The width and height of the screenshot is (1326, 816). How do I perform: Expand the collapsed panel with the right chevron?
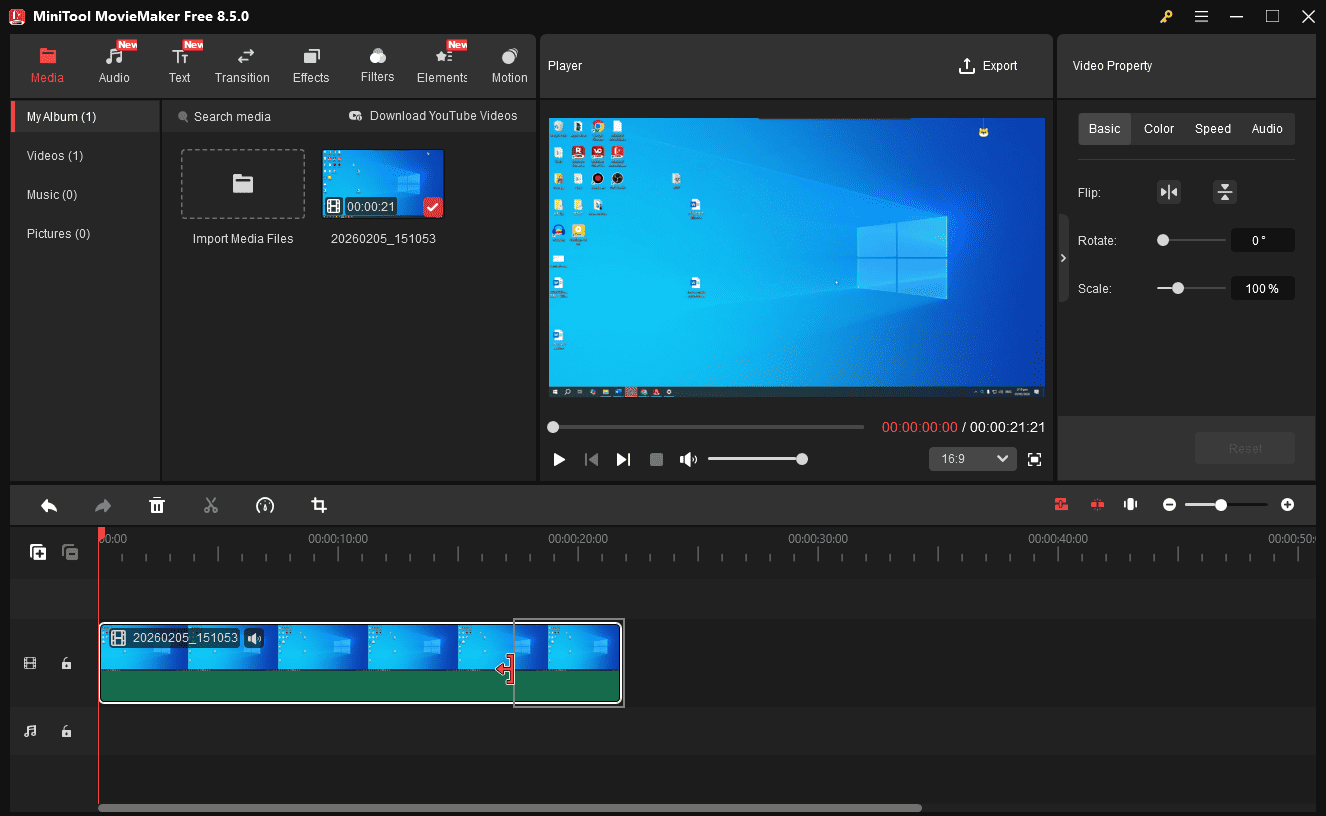1063,257
